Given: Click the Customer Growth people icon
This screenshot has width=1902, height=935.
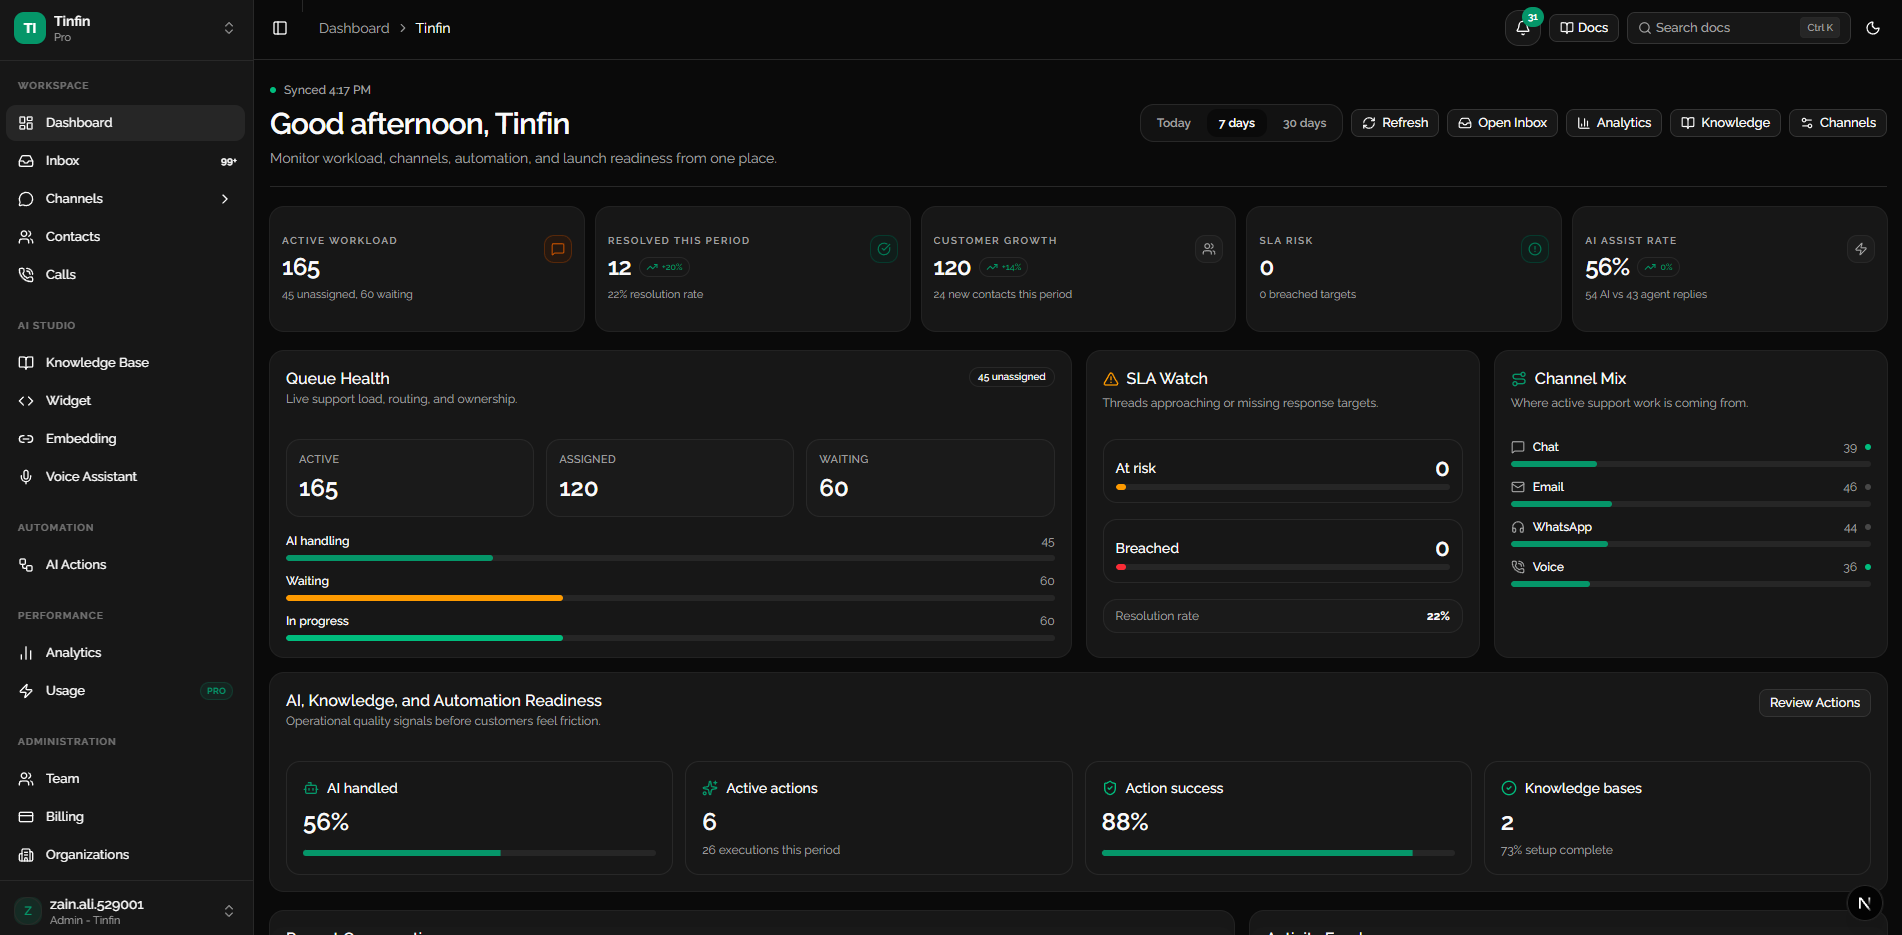Looking at the screenshot, I should (1209, 249).
